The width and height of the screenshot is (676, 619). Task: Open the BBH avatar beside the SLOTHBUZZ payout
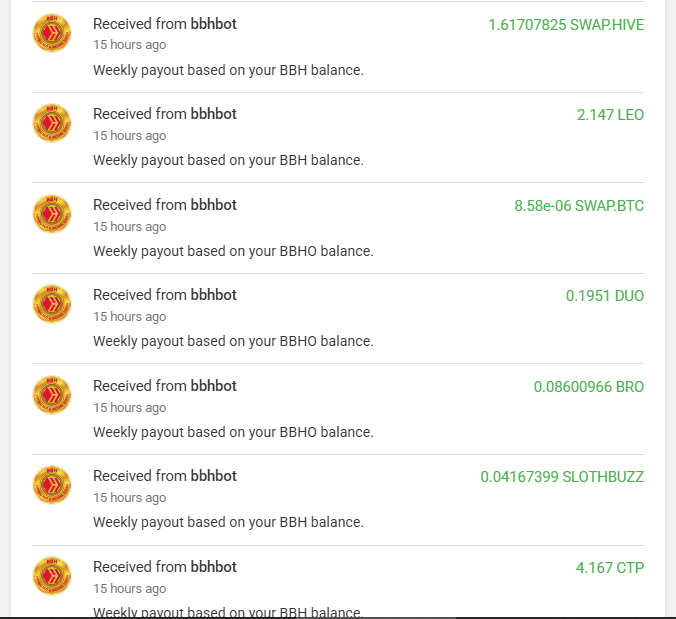52,485
